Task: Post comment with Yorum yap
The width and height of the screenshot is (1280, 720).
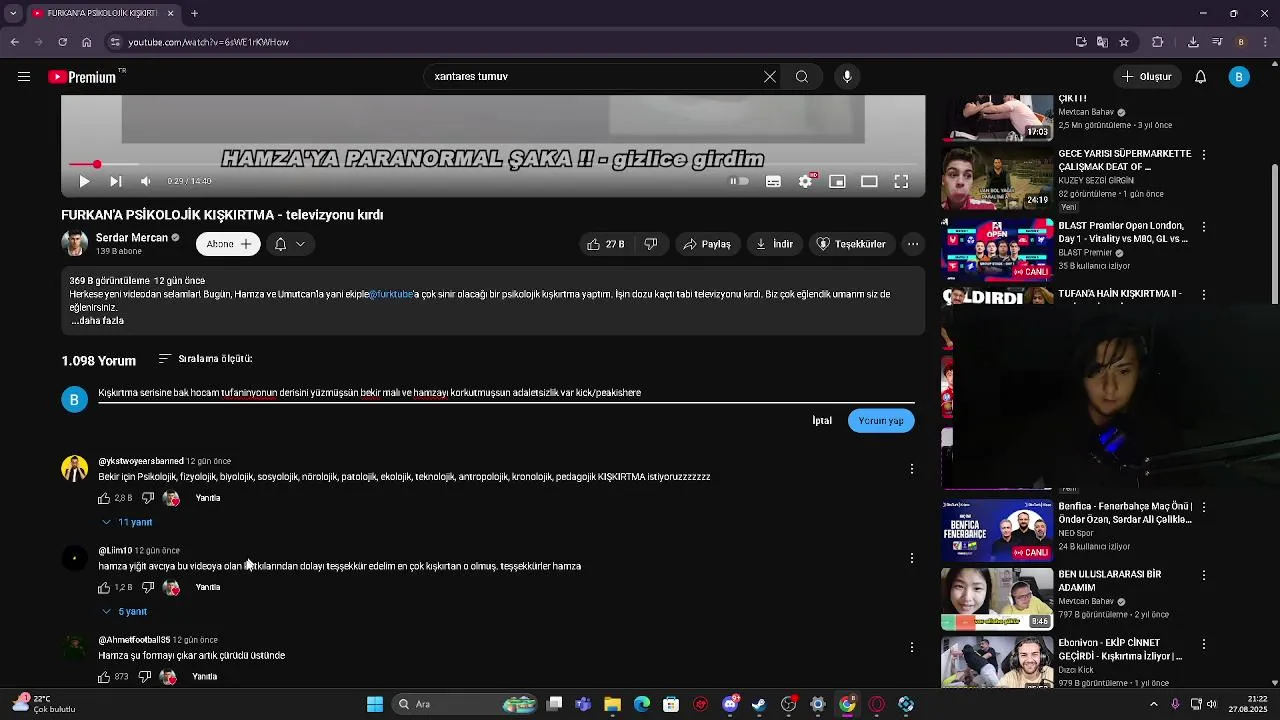Action: (881, 421)
